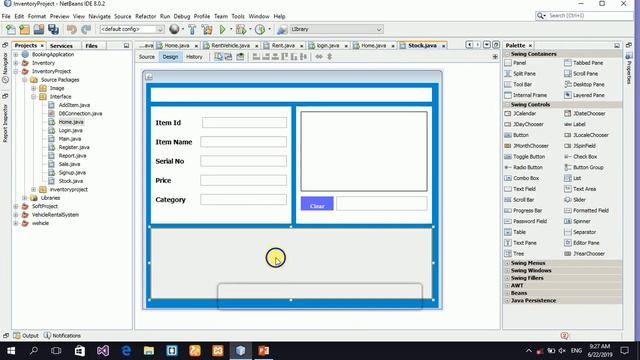Open the Navigate menu
Image resolution: width=640 pixels, height=360 pixels.
click(99, 16)
